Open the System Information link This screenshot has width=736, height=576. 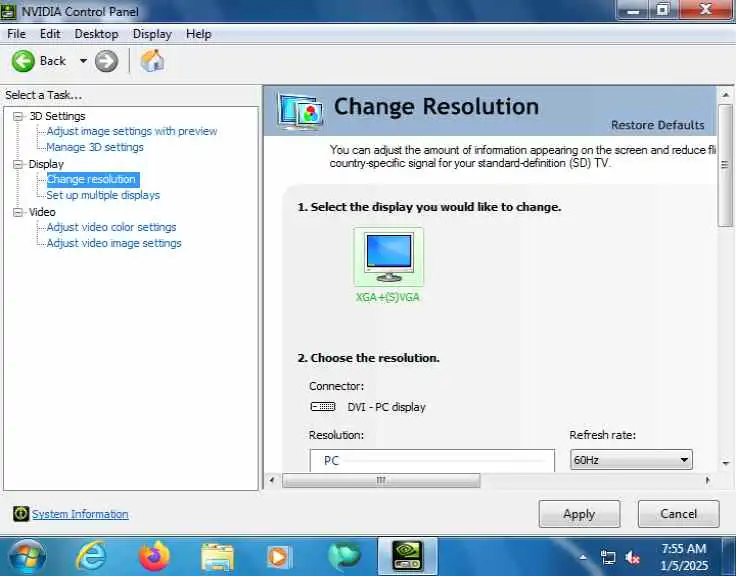coord(80,514)
